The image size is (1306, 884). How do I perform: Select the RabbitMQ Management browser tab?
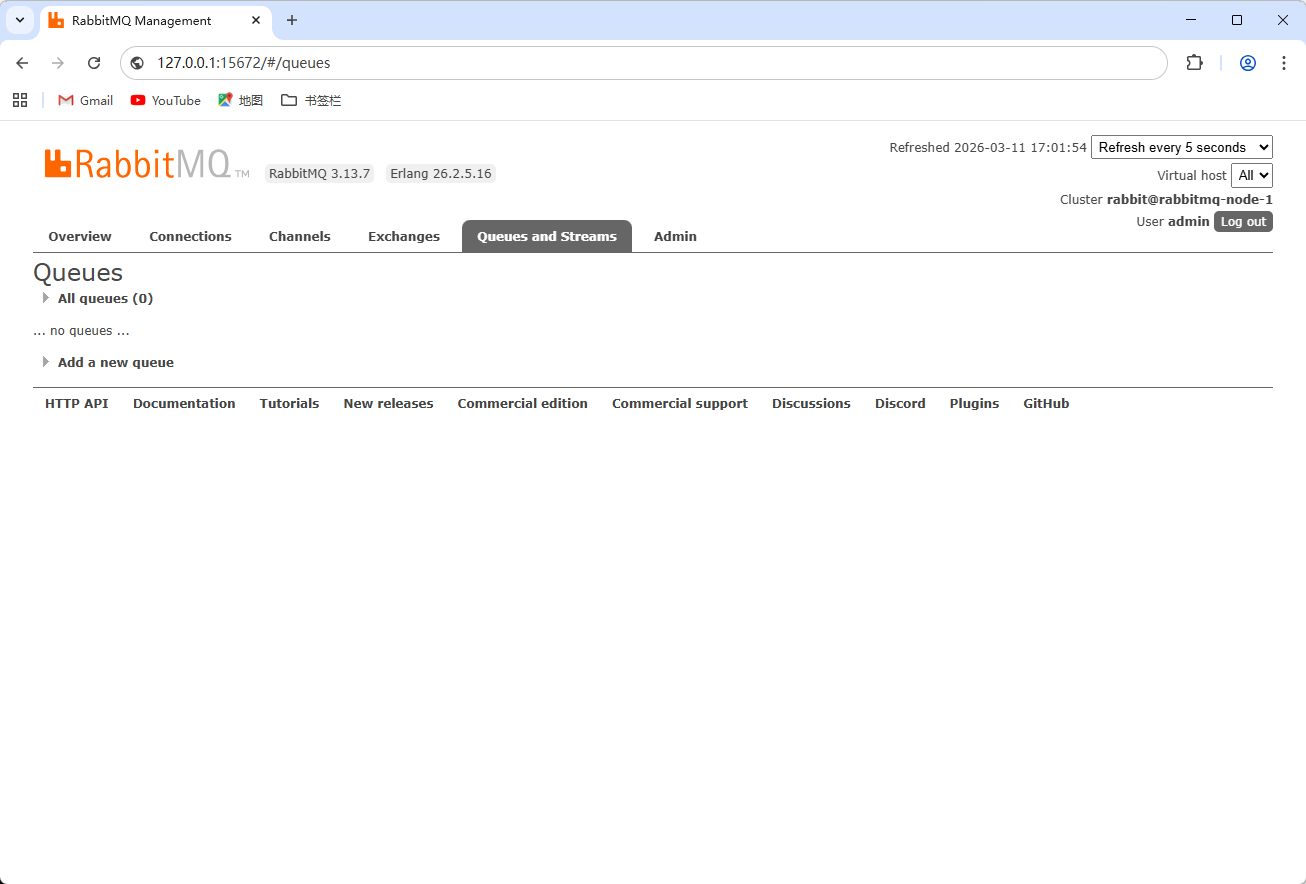click(156, 20)
